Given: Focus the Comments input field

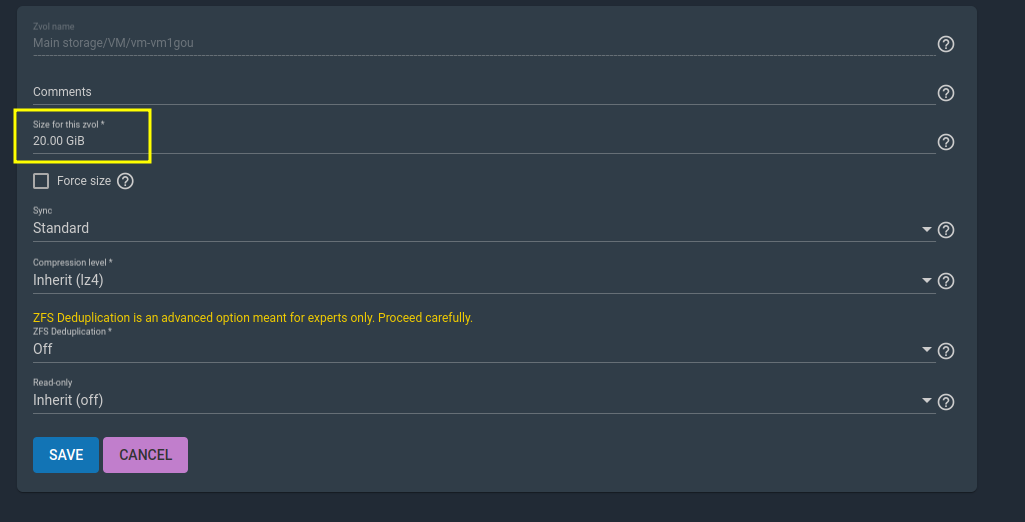Looking at the screenshot, I should pyautogui.click(x=484, y=92).
